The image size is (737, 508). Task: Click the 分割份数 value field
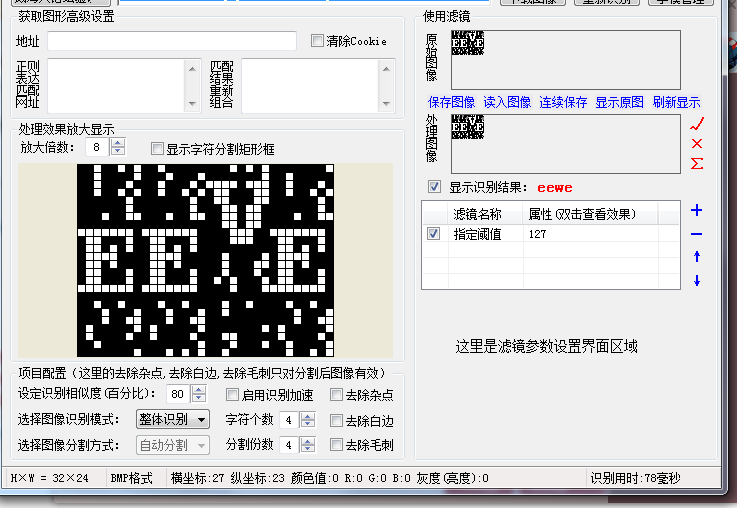coord(290,445)
